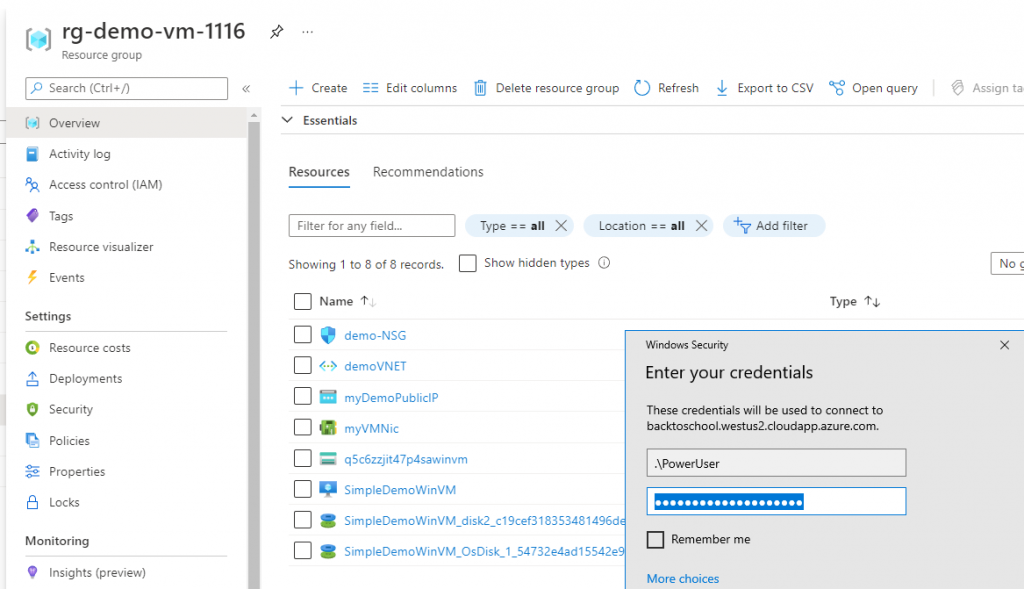1024x589 pixels.
Task: Sort by the Name column header
Action: (x=336, y=301)
